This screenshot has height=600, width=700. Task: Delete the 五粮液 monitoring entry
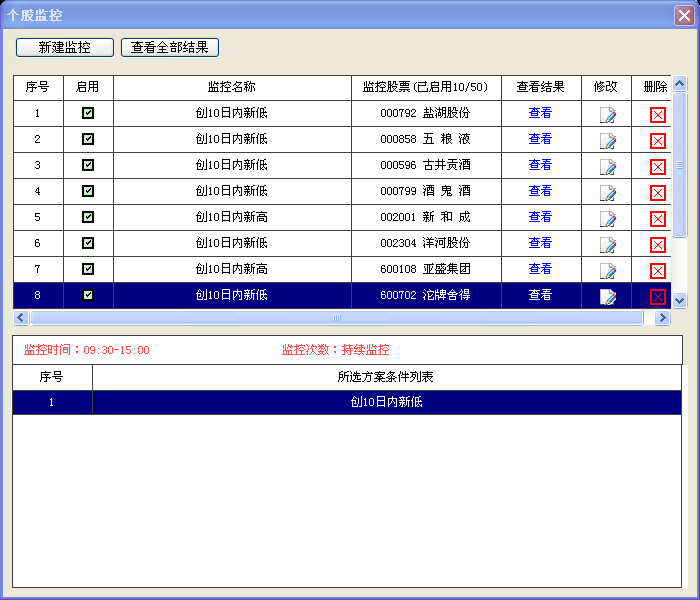click(657, 140)
